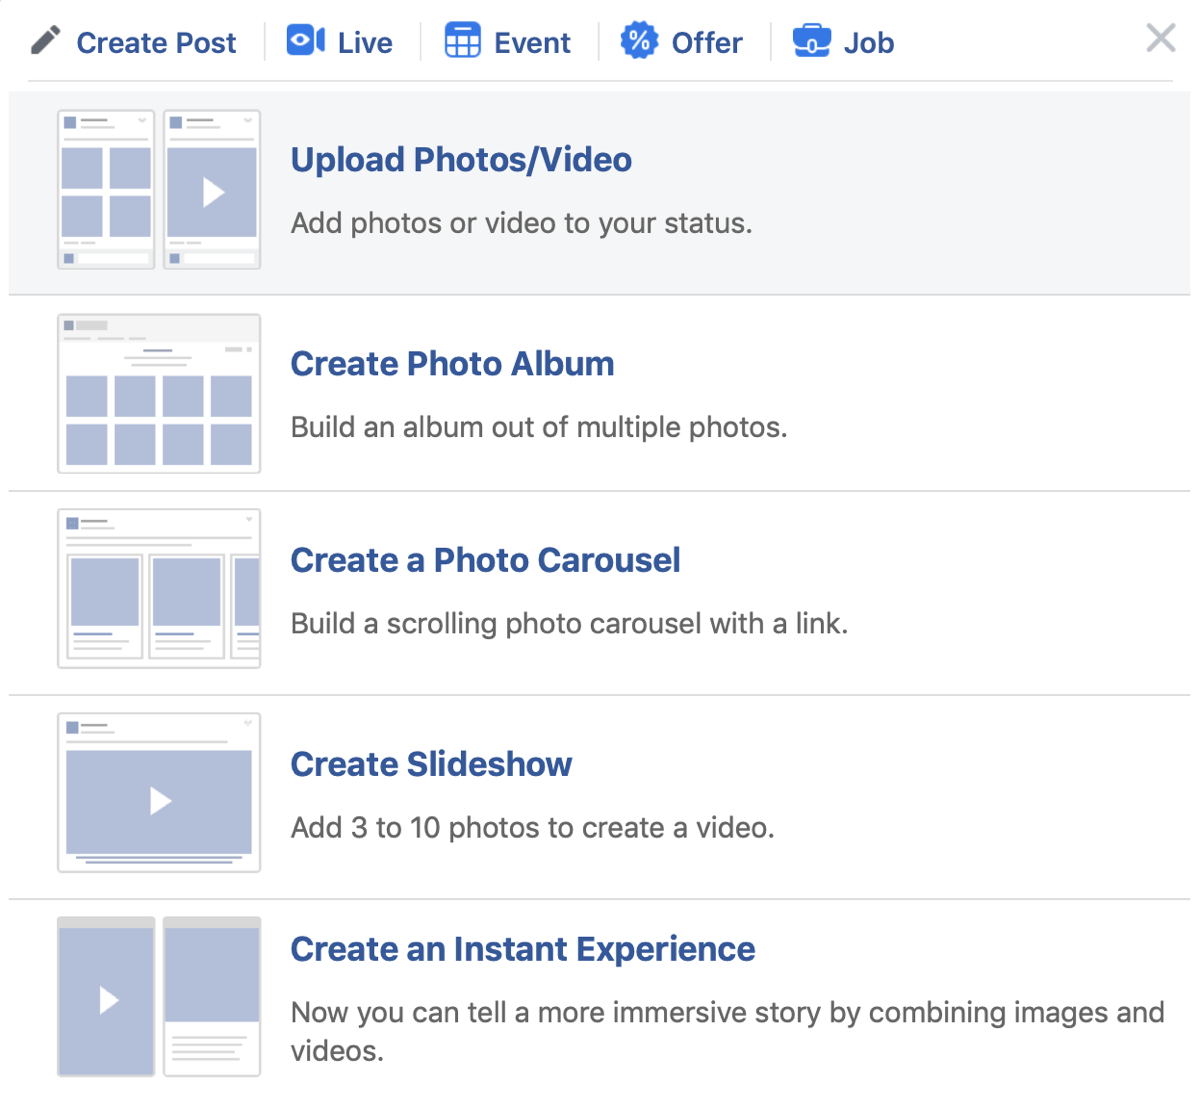Click the Job briefcase icon
This screenshot has width=1200, height=1110.
pyautogui.click(x=811, y=42)
